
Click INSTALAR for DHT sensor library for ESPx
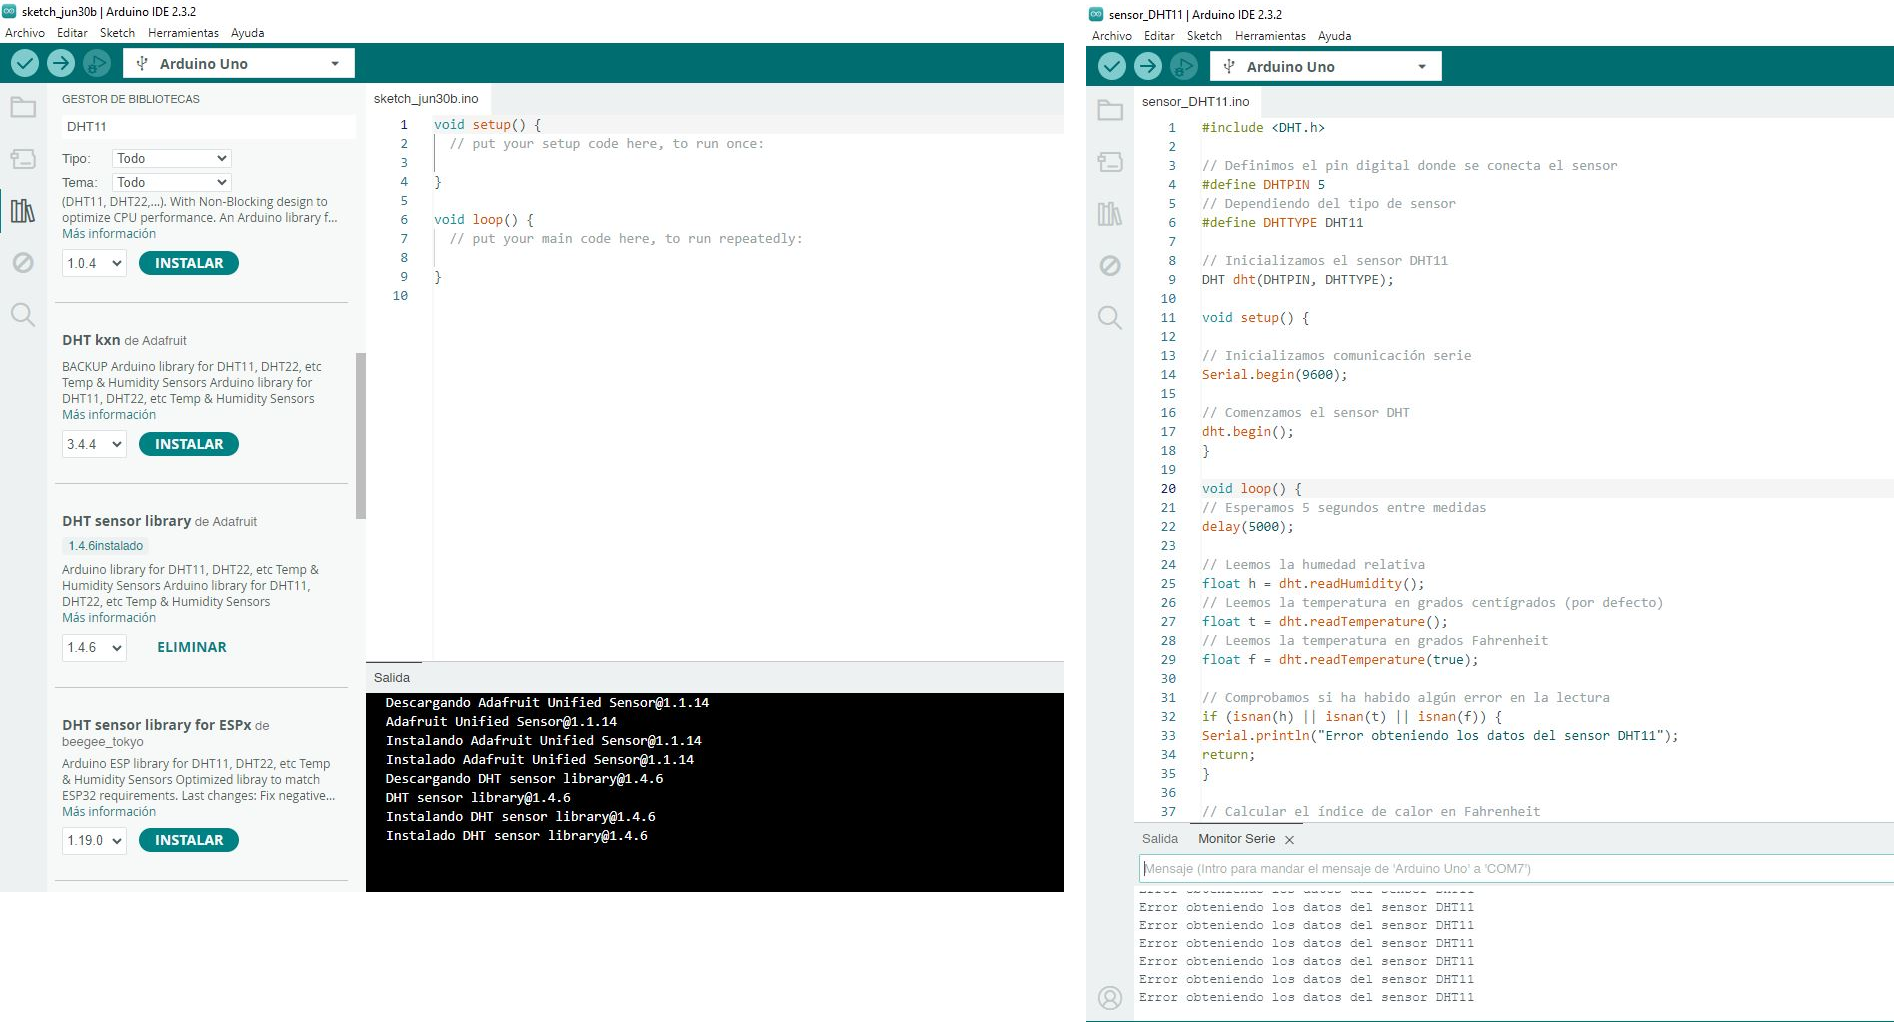click(189, 840)
